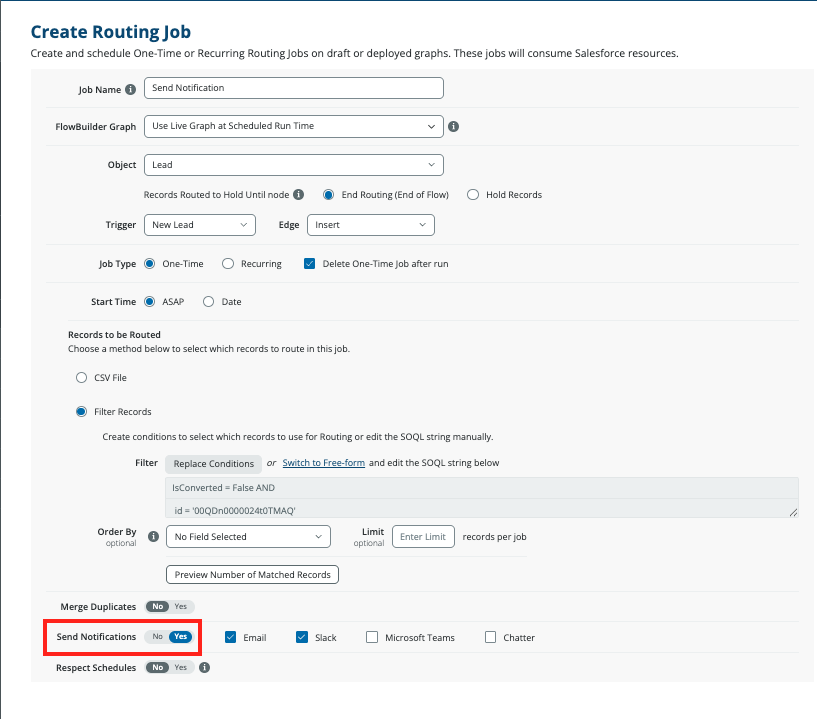Click the Enter Limit input field
Image resolution: width=817 pixels, height=726 pixels.
(x=423, y=537)
